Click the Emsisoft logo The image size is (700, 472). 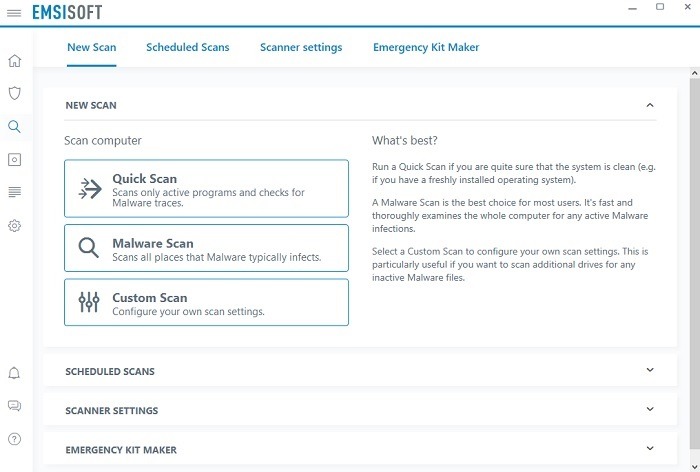pos(67,13)
